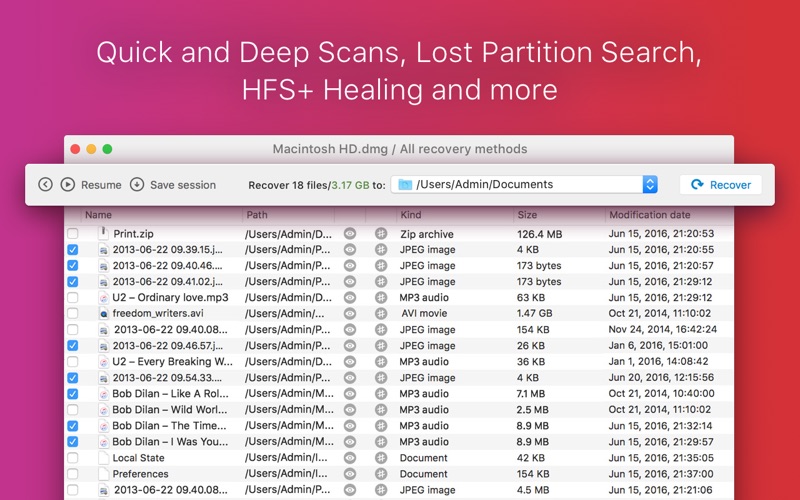Check the Print.zip checkbox
Image resolution: width=800 pixels, height=500 pixels.
point(72,234)
